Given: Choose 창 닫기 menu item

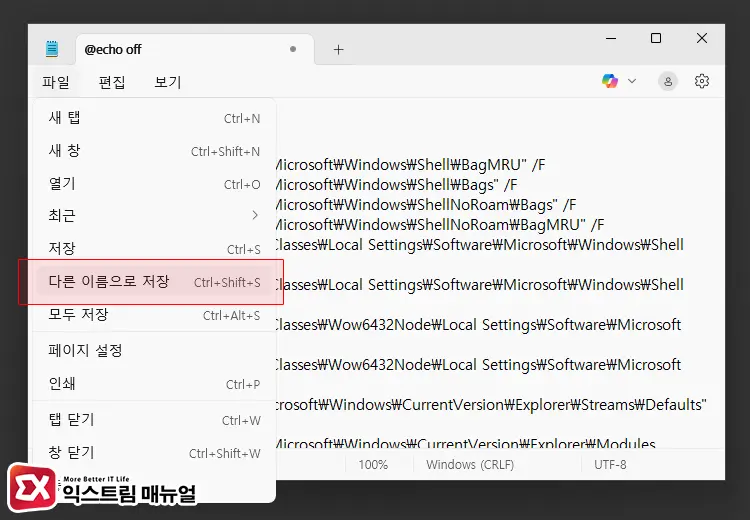Looking at the screenshot, I should tap(154, 453).
